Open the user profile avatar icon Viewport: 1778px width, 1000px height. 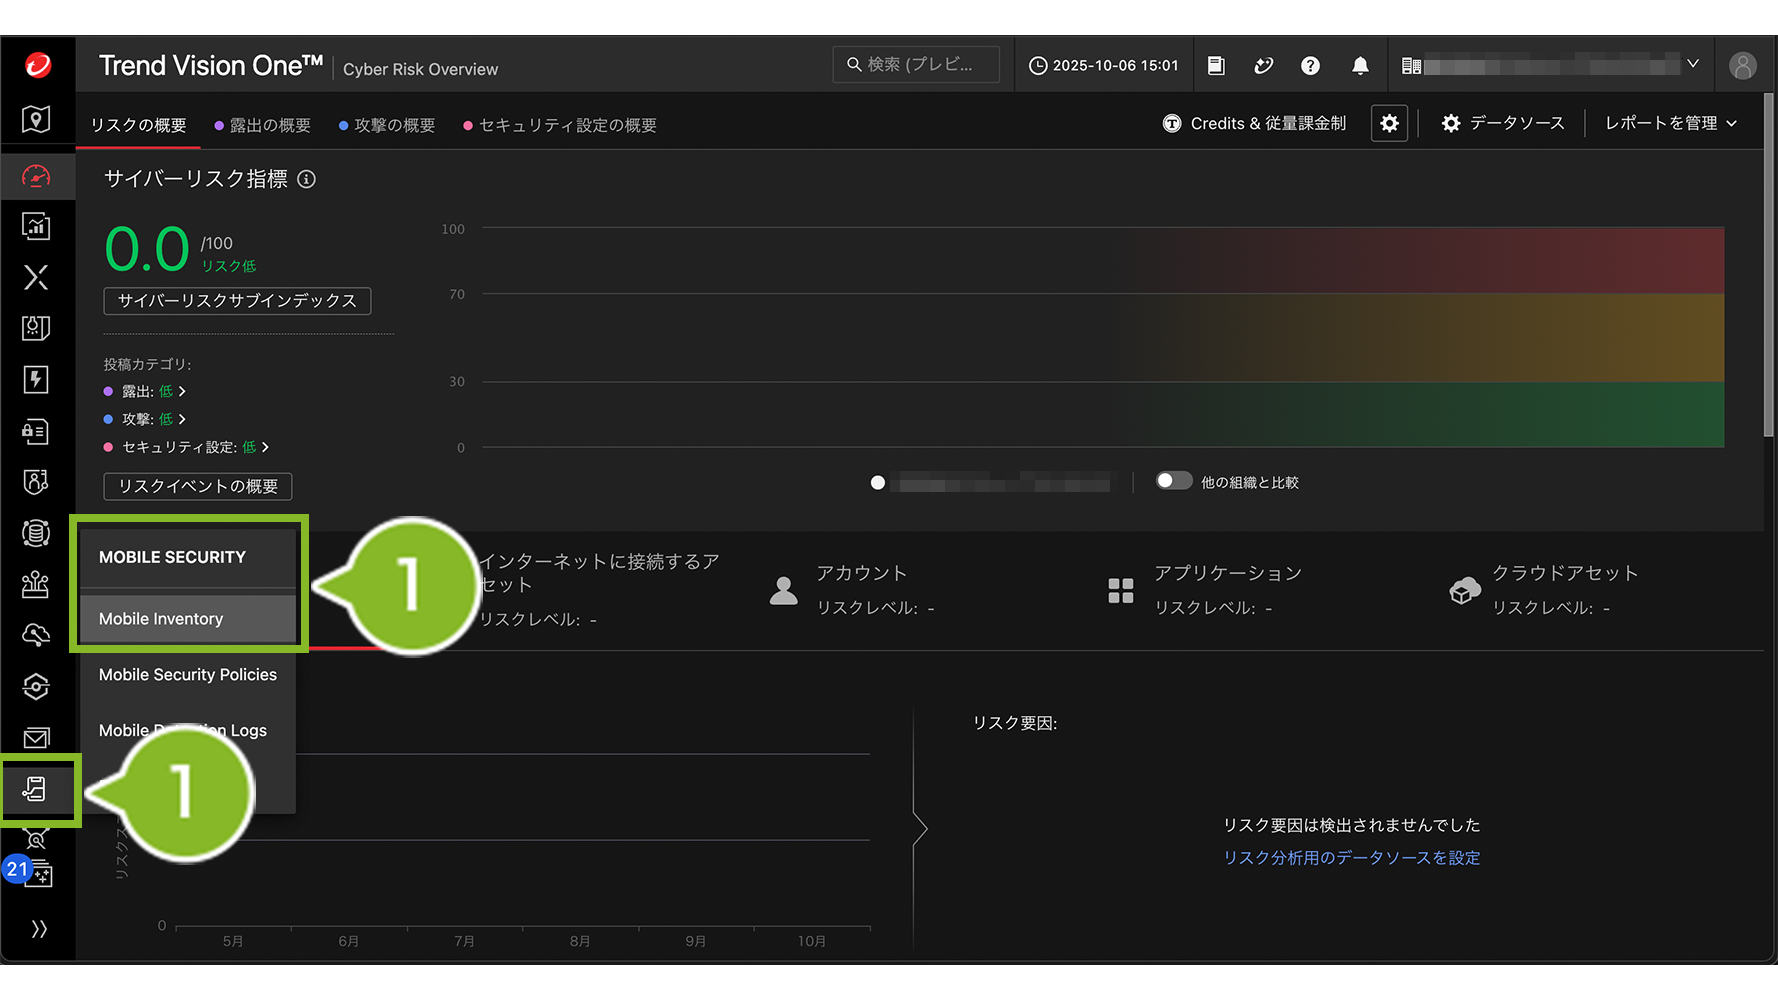point(1742,66)
